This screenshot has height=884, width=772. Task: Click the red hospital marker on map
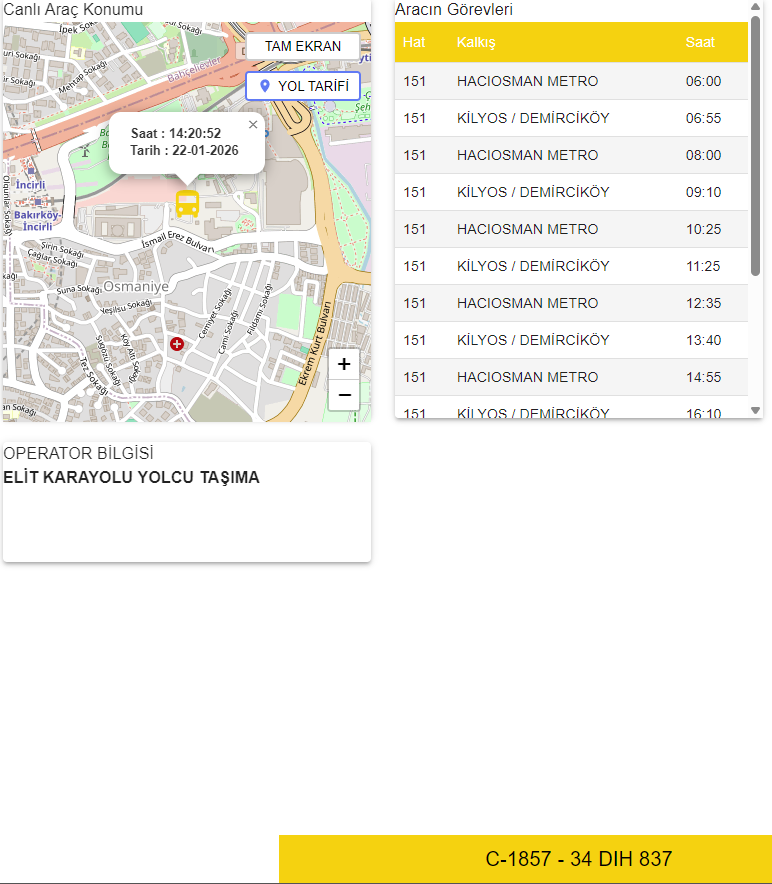(x=177, y=344)
